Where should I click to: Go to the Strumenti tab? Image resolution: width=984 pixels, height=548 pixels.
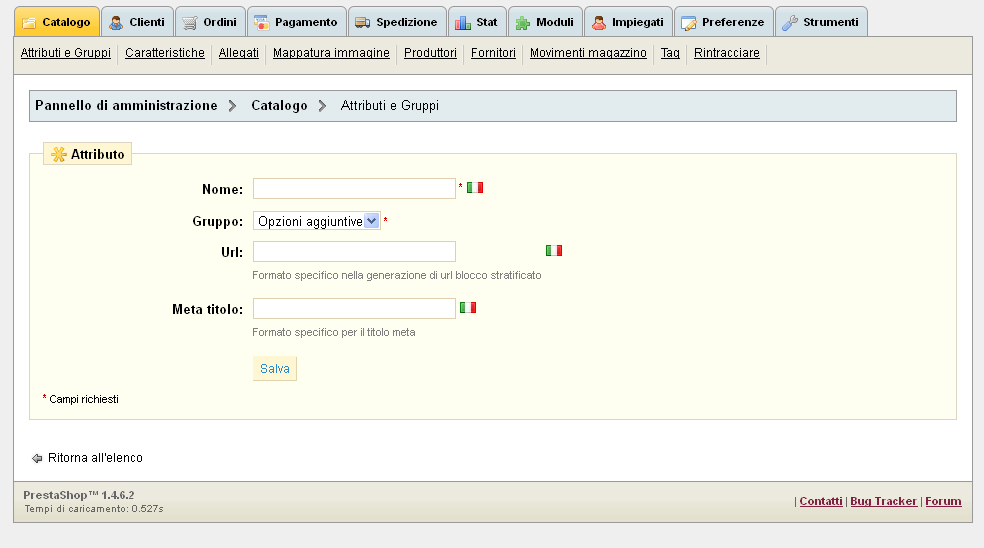coord(821,22)
